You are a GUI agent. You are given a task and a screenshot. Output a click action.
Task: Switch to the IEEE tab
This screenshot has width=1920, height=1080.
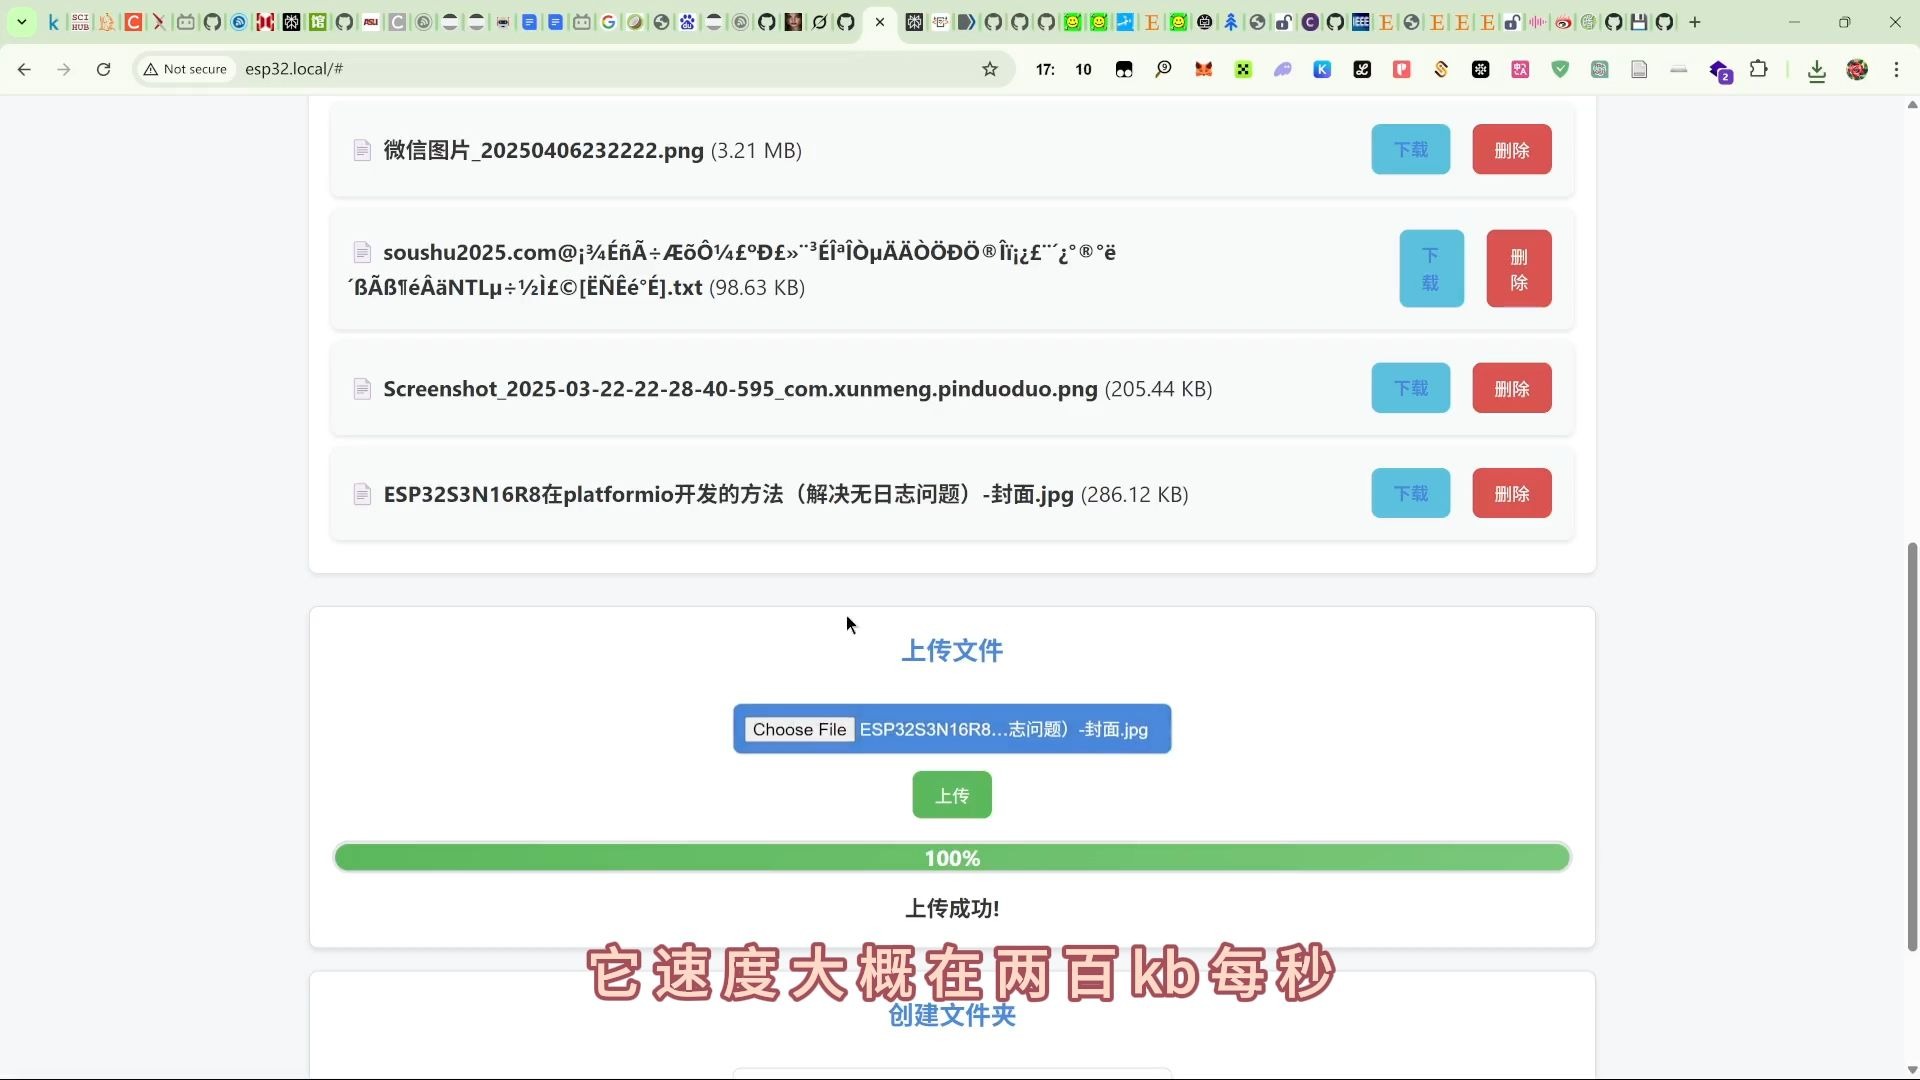tap(1361, 22)
